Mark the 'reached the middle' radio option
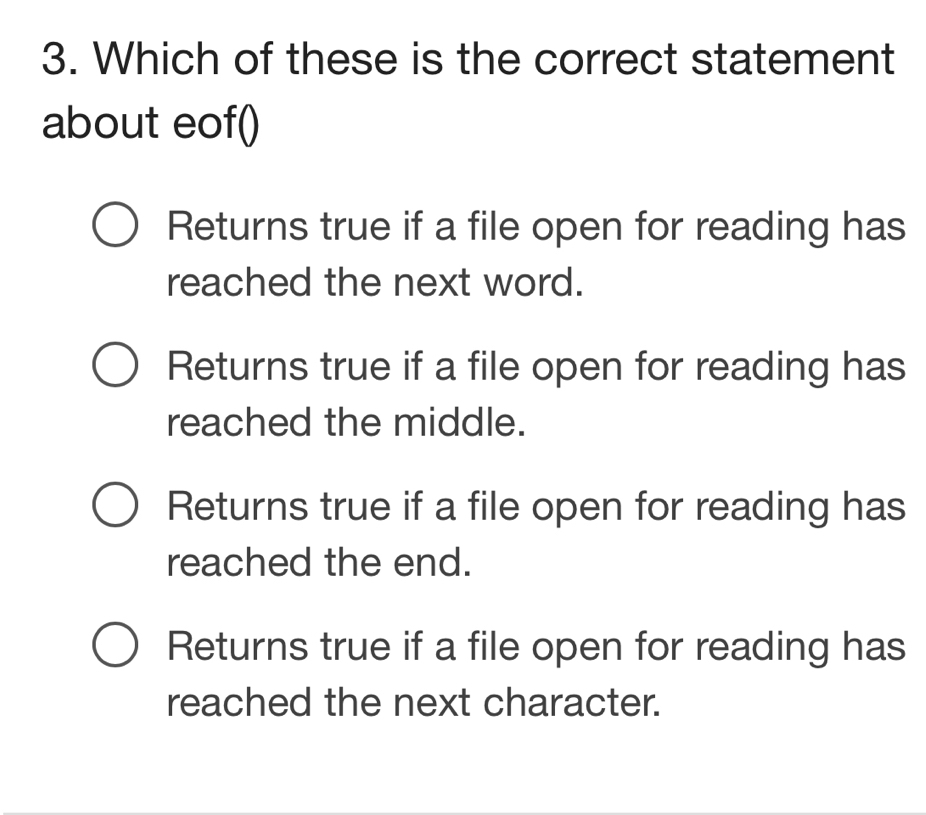Image resolution: width=926 pixels, height=815 pixels. [x=115, y=364]
